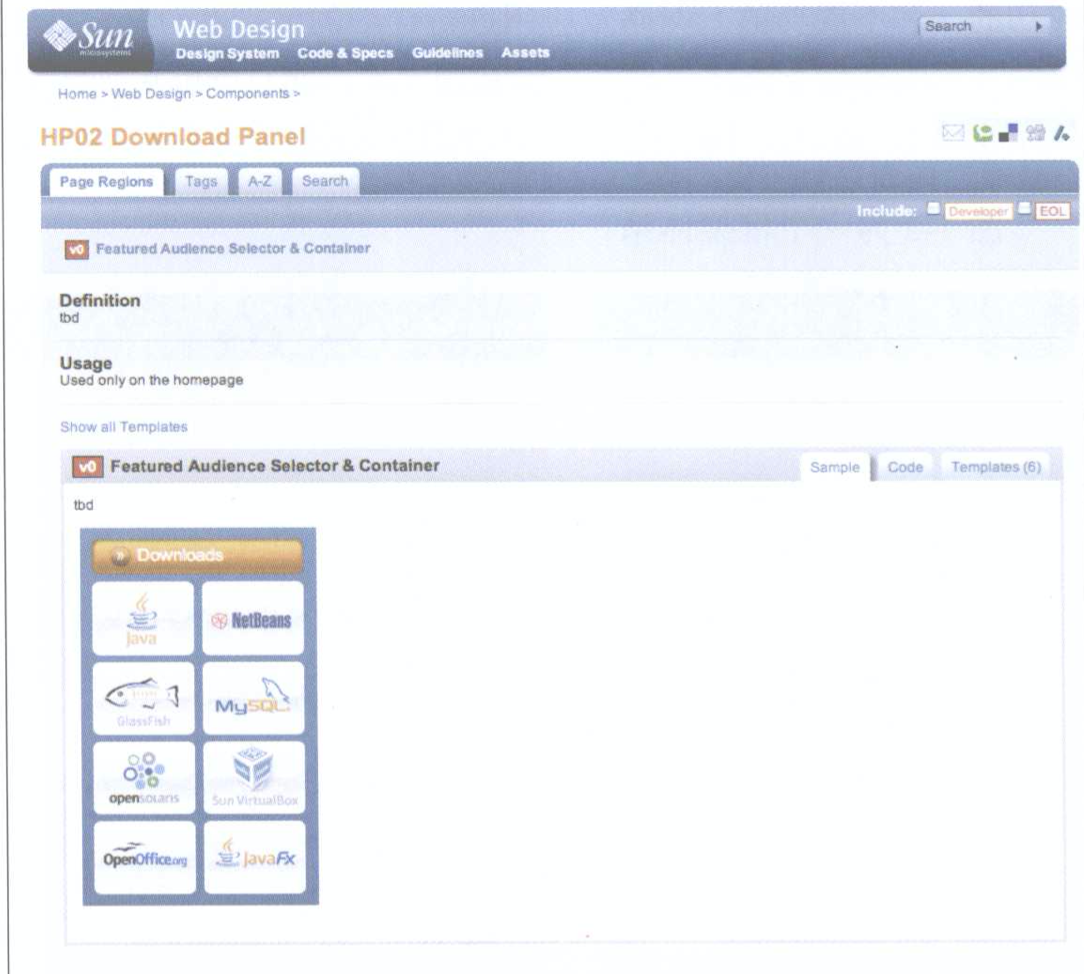This screenshot has height=974, width=1084.
Task: Click the Web Design site title
Action: (239, 30)
